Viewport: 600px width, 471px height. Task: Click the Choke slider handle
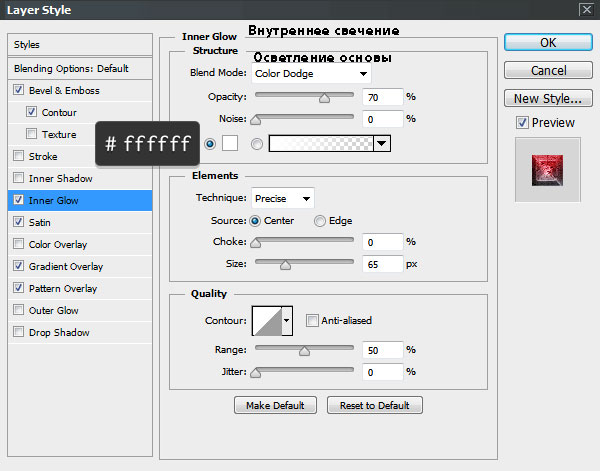click(255, 243)
